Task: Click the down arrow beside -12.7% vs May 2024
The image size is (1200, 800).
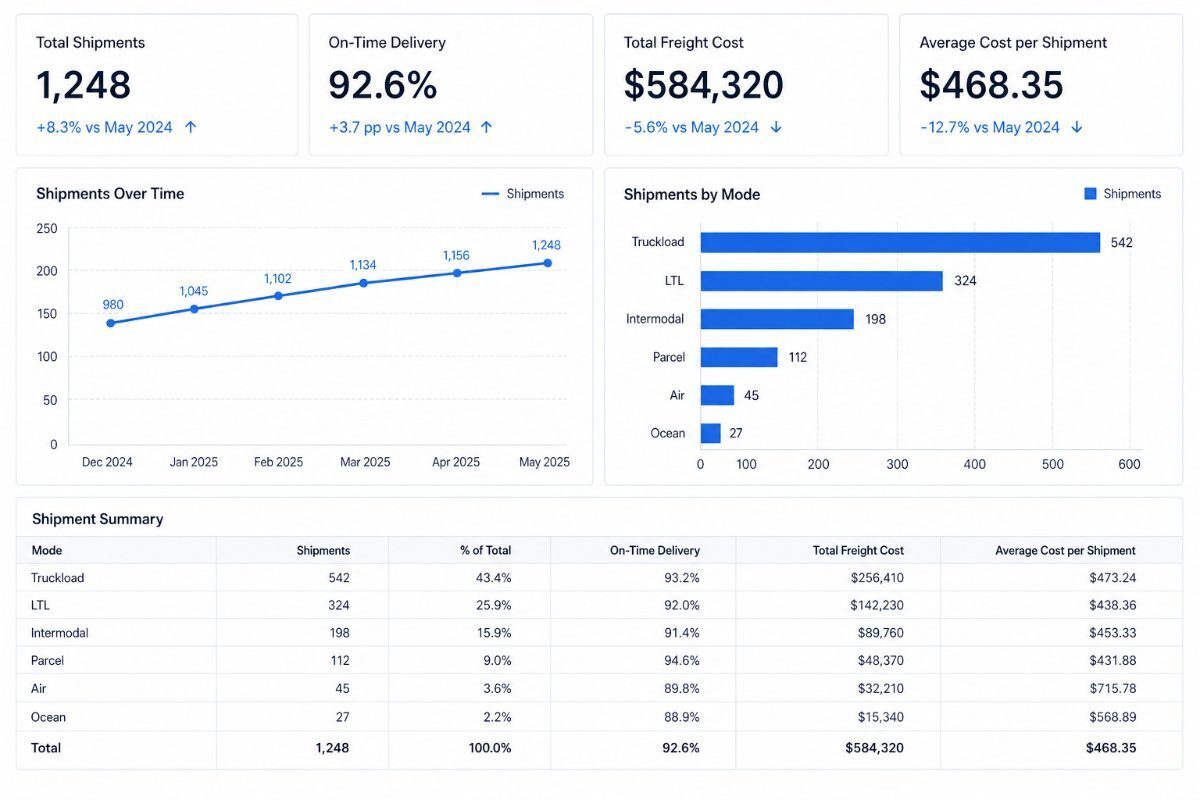Action: coord(1077,127)
